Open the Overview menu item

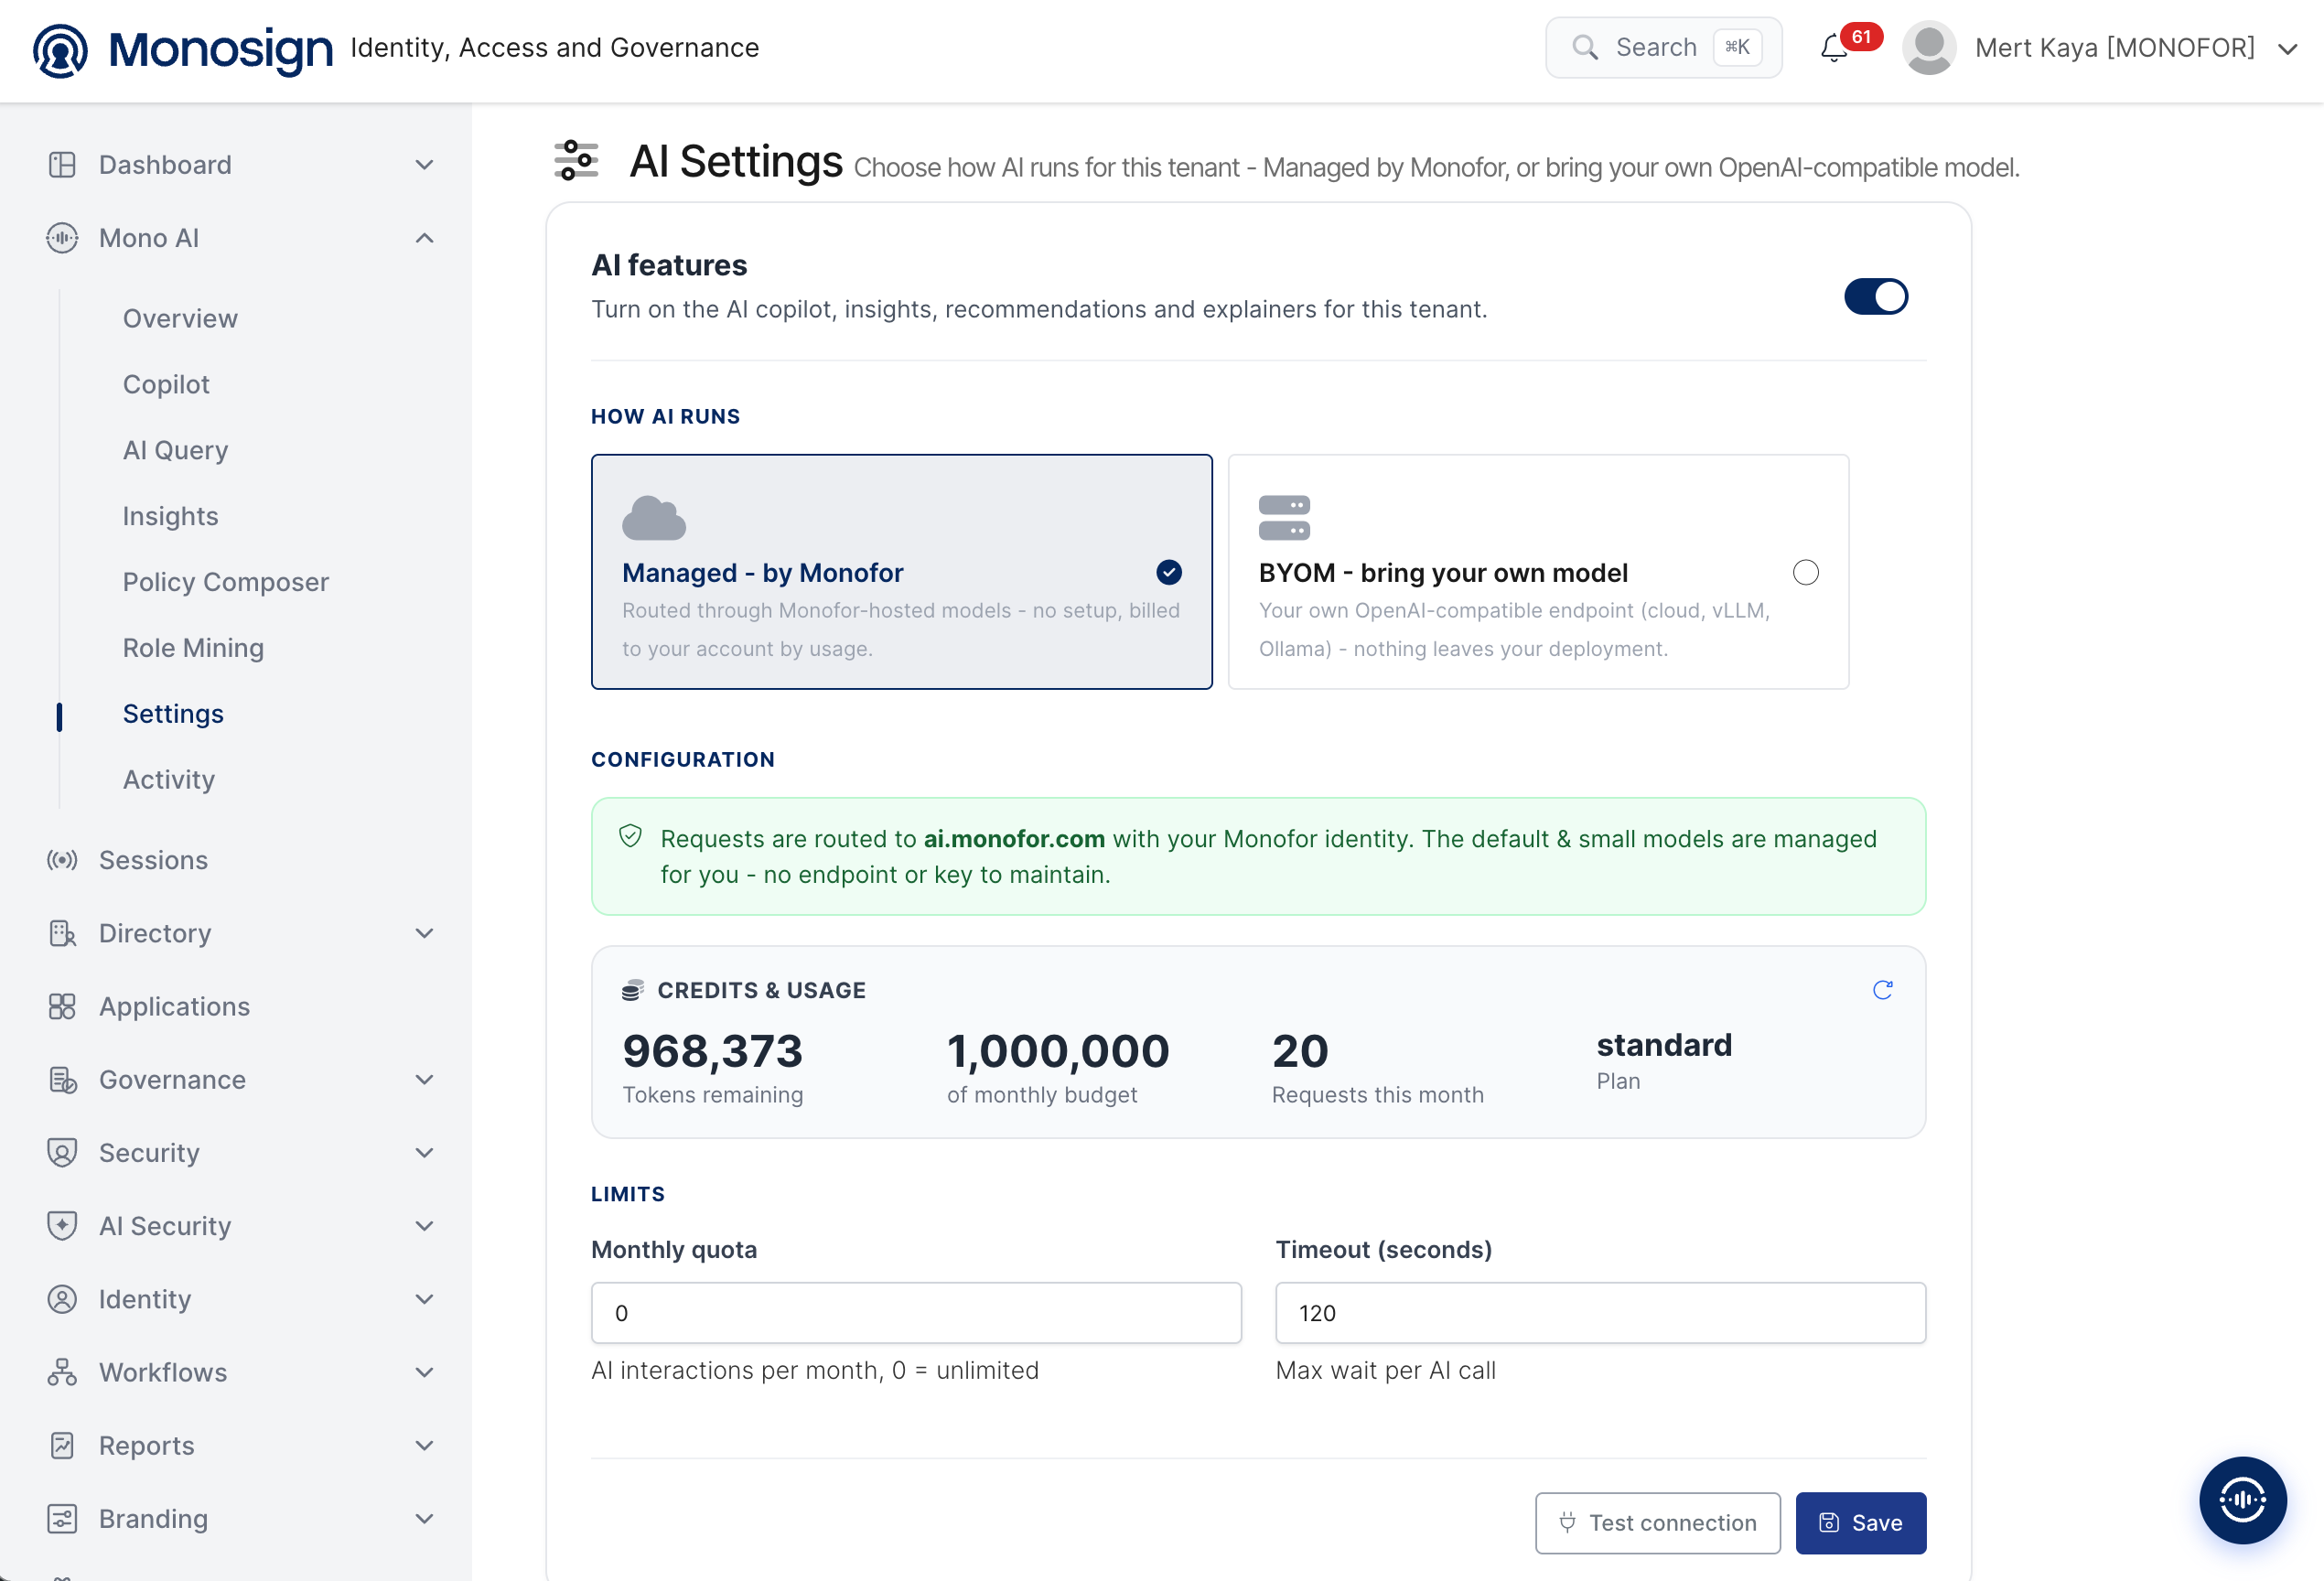click(x=180, y=319)
